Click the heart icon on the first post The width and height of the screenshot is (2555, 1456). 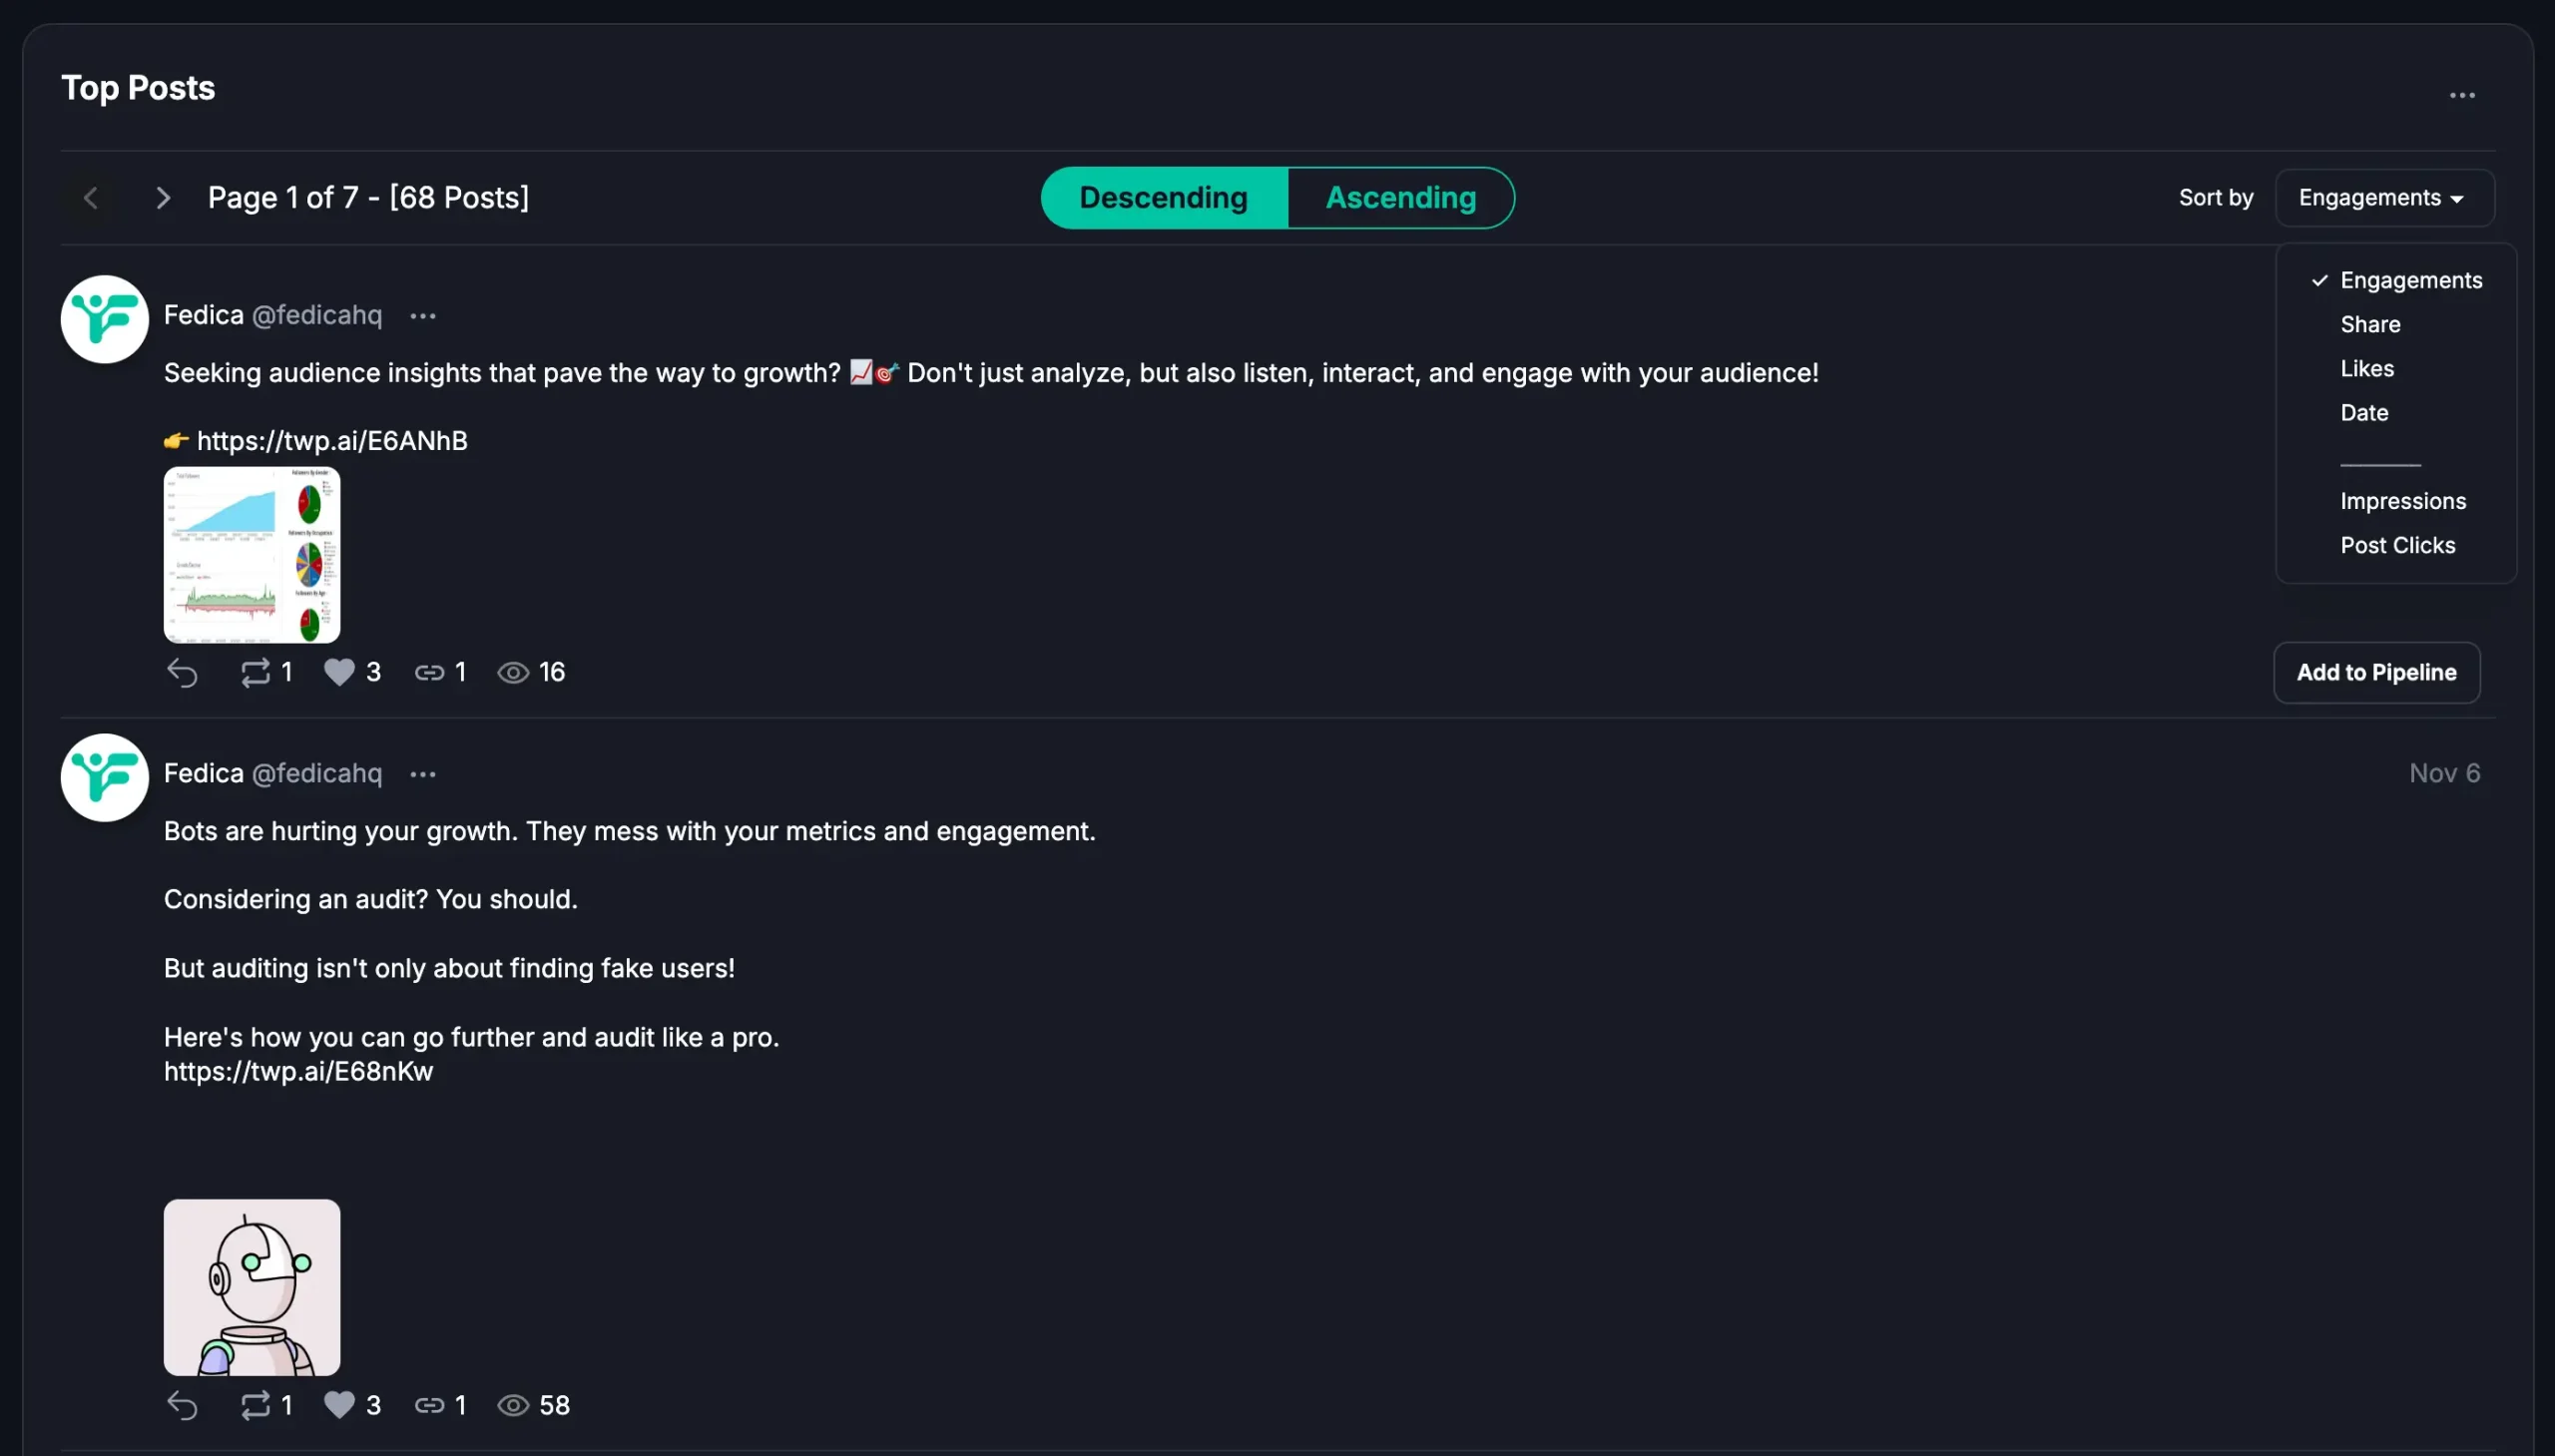(x=339, y=673)
